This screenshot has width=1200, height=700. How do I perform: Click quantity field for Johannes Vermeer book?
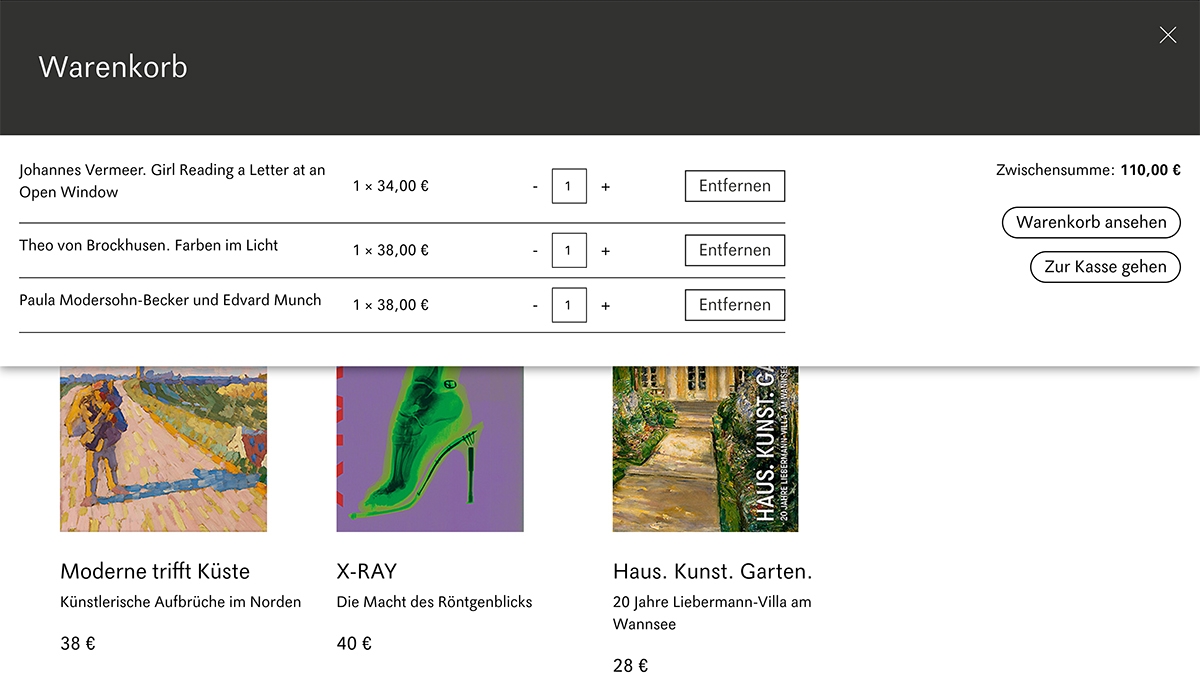[x=569, y=187]
